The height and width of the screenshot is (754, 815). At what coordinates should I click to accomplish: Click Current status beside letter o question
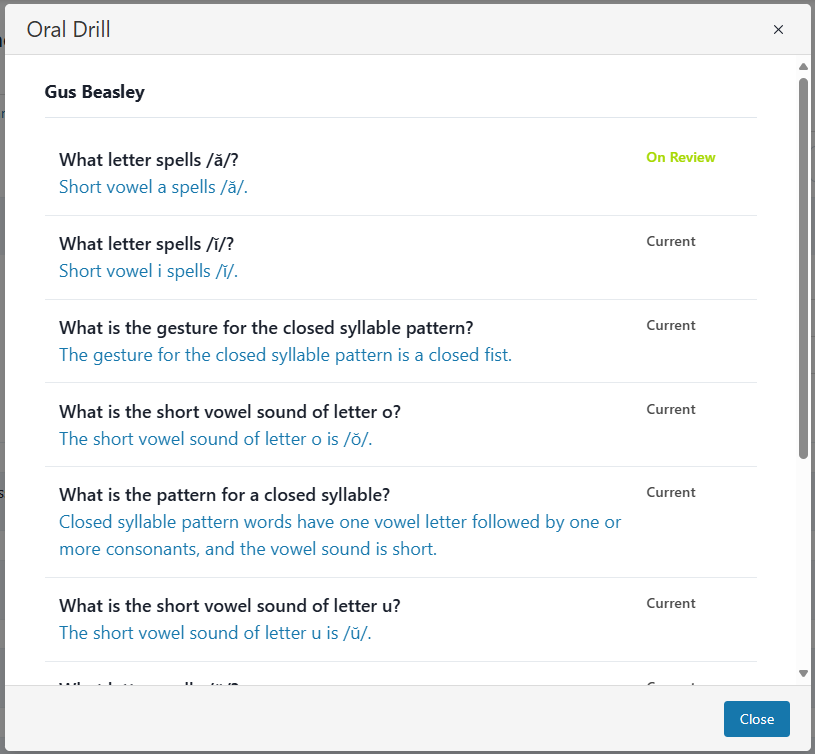pyautogui.click(x=670, y=409)
